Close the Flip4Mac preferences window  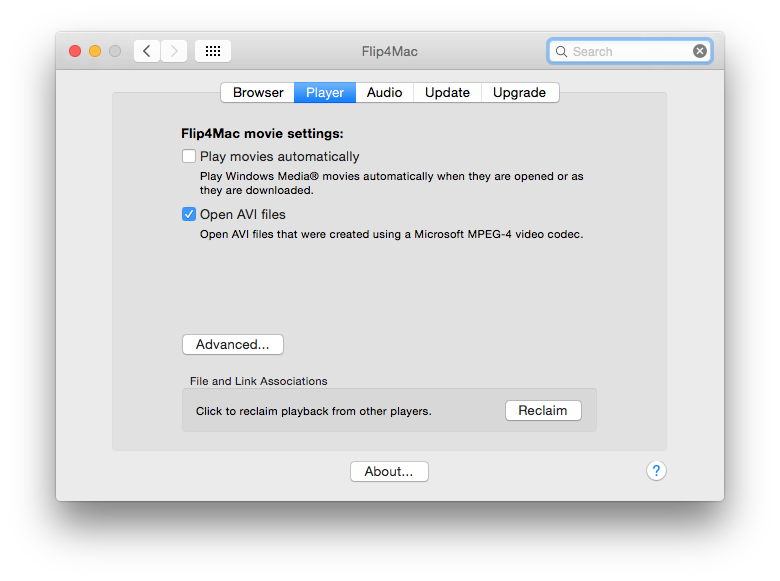click(75, 51)
